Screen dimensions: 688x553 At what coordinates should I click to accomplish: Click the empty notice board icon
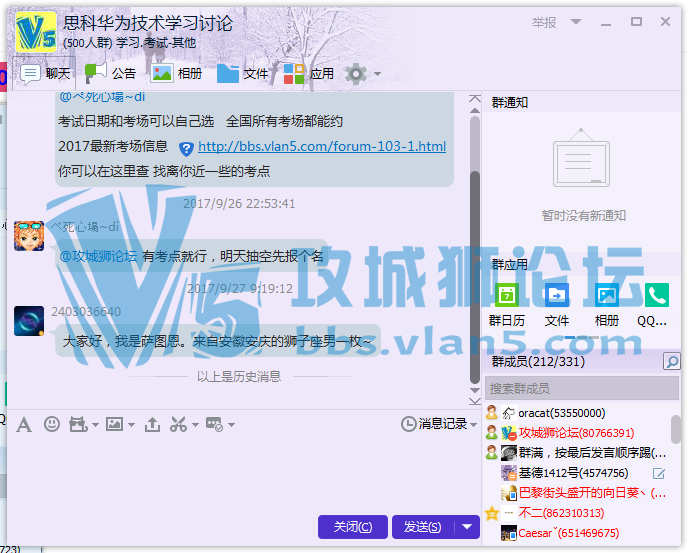[581, 158]
